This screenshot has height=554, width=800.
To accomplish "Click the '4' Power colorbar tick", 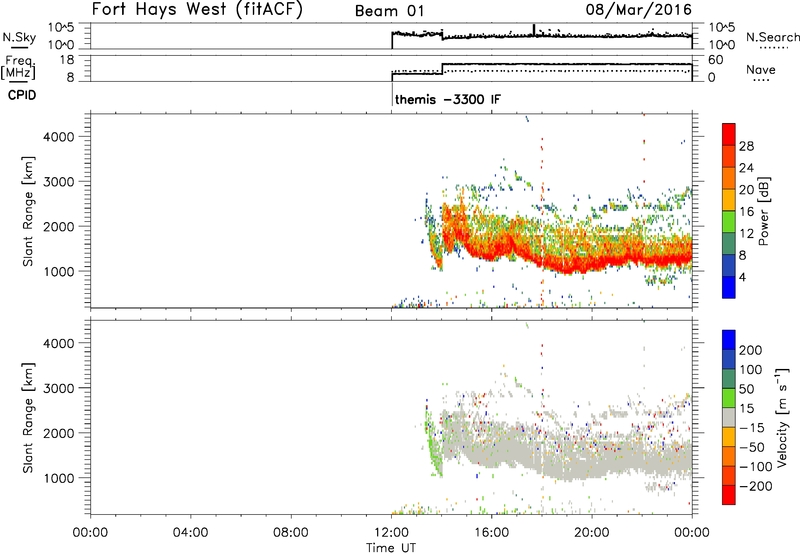I will 742,277.
